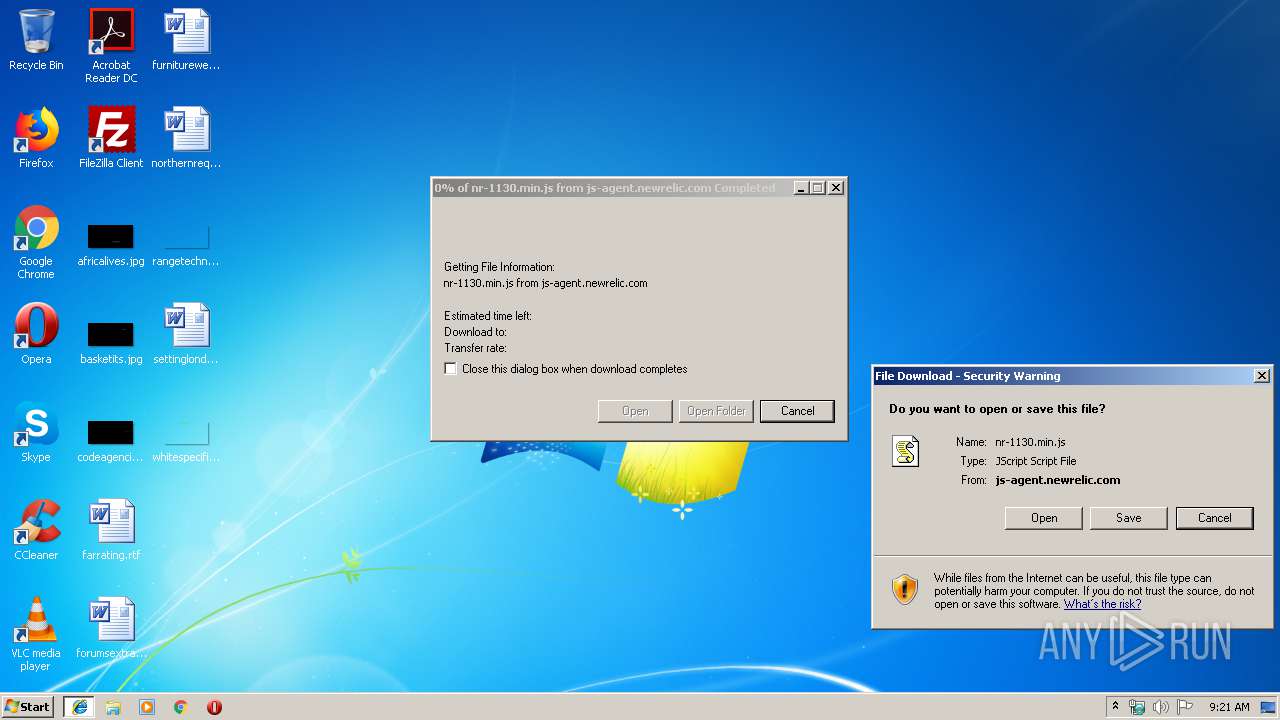Viewport: 1280px width, 720px height.
Task: Launch Opera desktop shortcut
Action: click(36, 334)
